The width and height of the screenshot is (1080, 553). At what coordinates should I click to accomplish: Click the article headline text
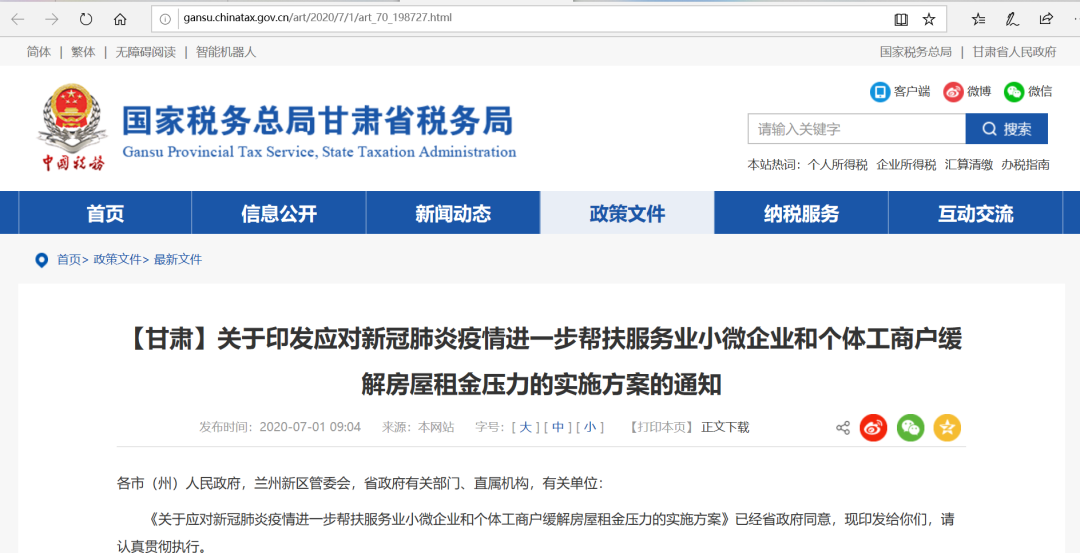(x=541, y=362)
